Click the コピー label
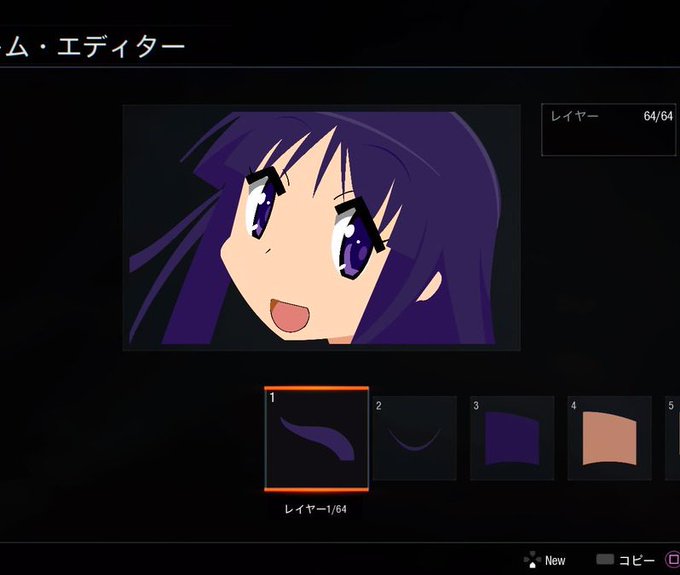The height and width of the screenshot is (575, 680). coord(637,561)
